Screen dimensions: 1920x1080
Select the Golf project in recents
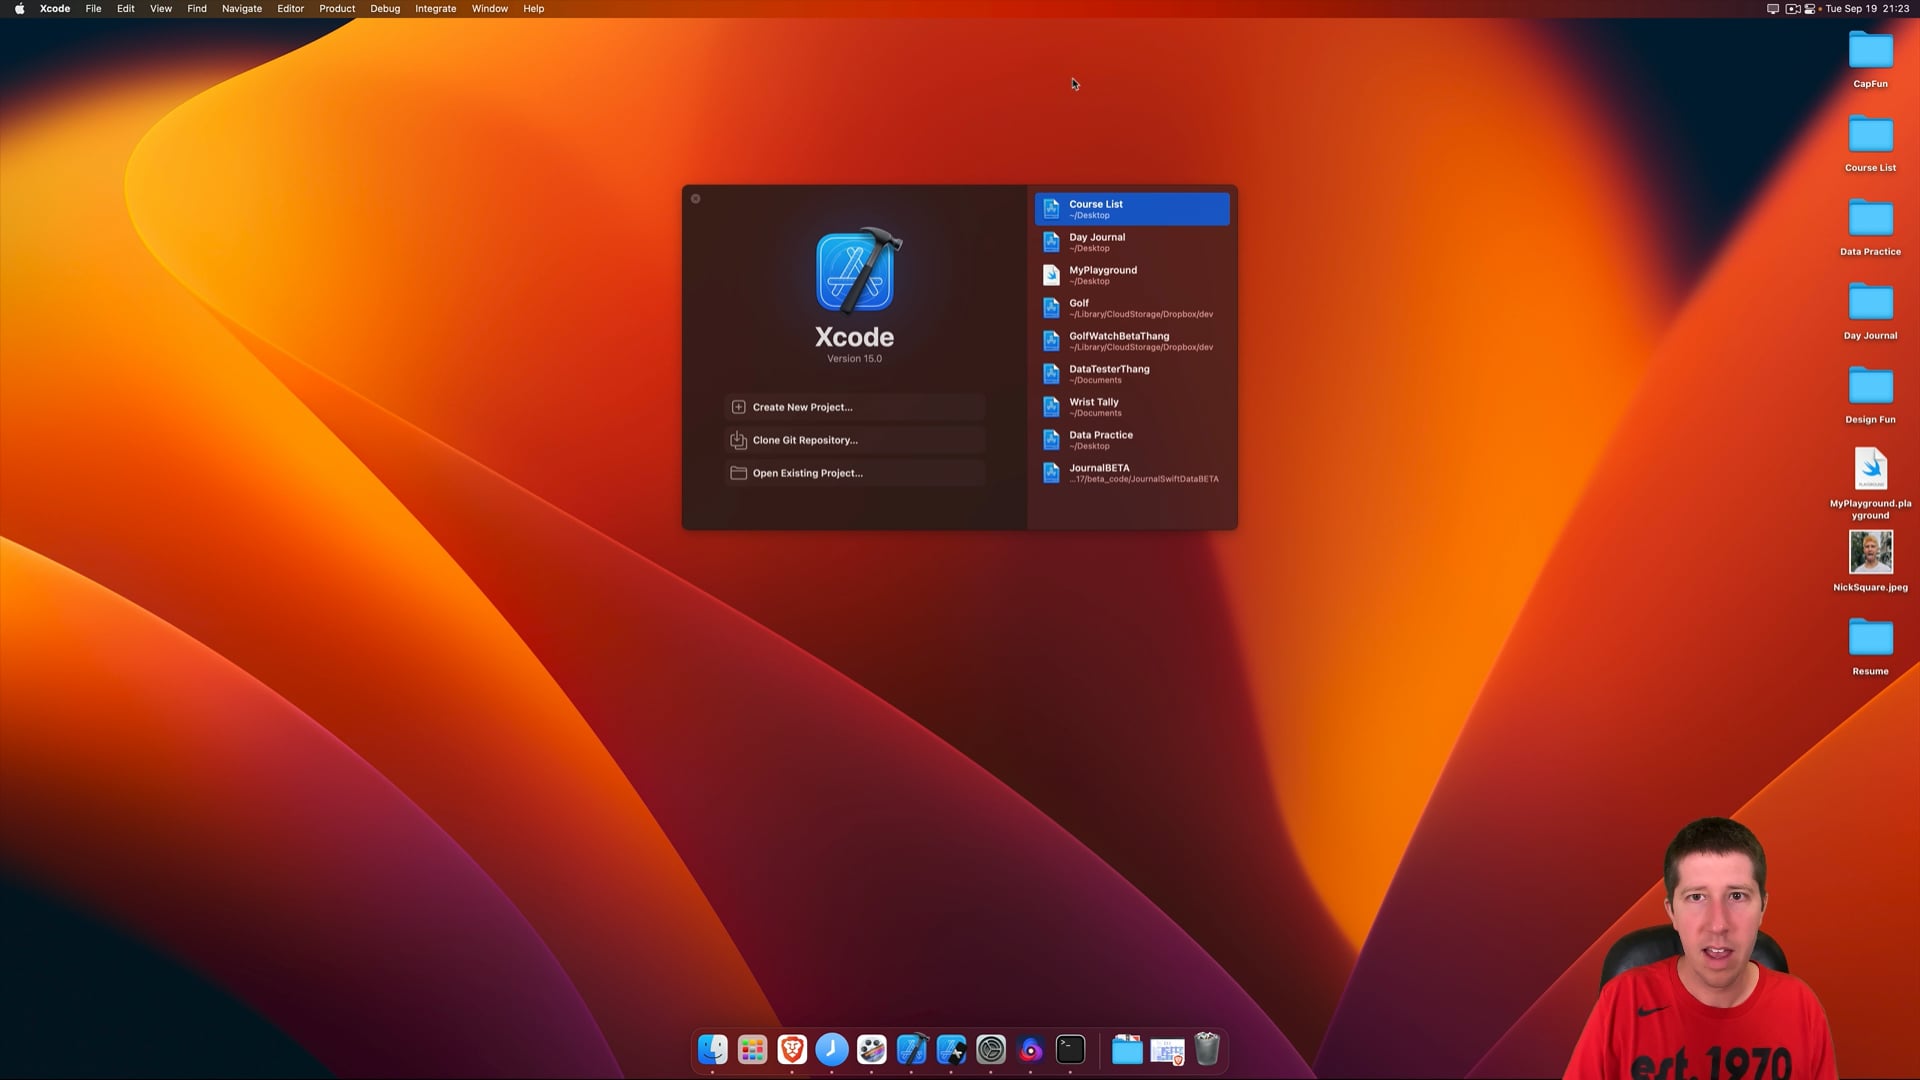point(1132,308)
